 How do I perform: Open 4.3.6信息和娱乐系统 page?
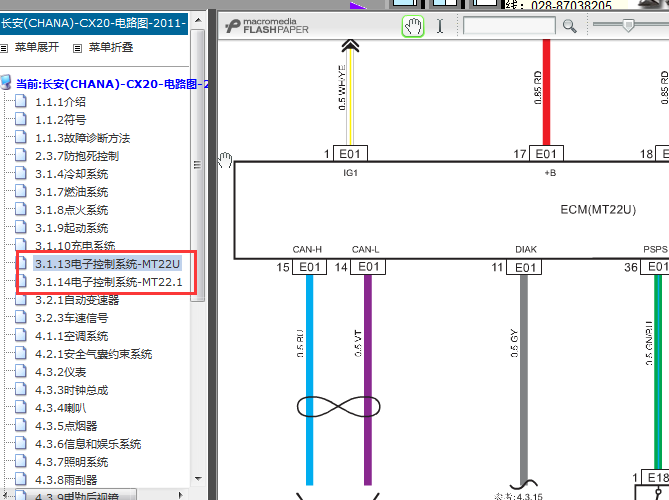[x=88, y=444]
